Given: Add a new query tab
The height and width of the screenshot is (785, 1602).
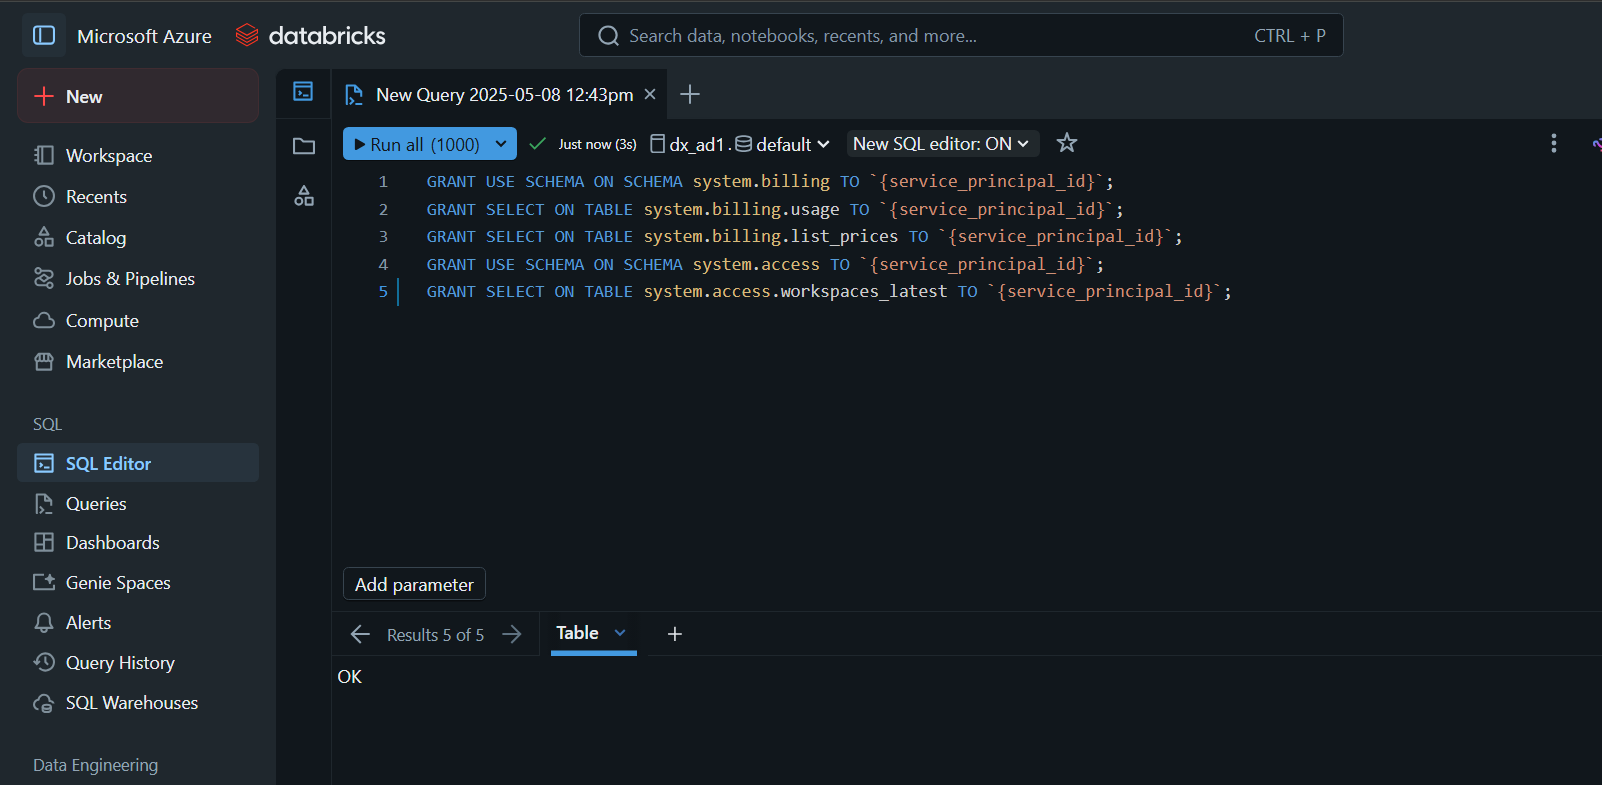Looking at the screenshot, I should pos(690,94).
